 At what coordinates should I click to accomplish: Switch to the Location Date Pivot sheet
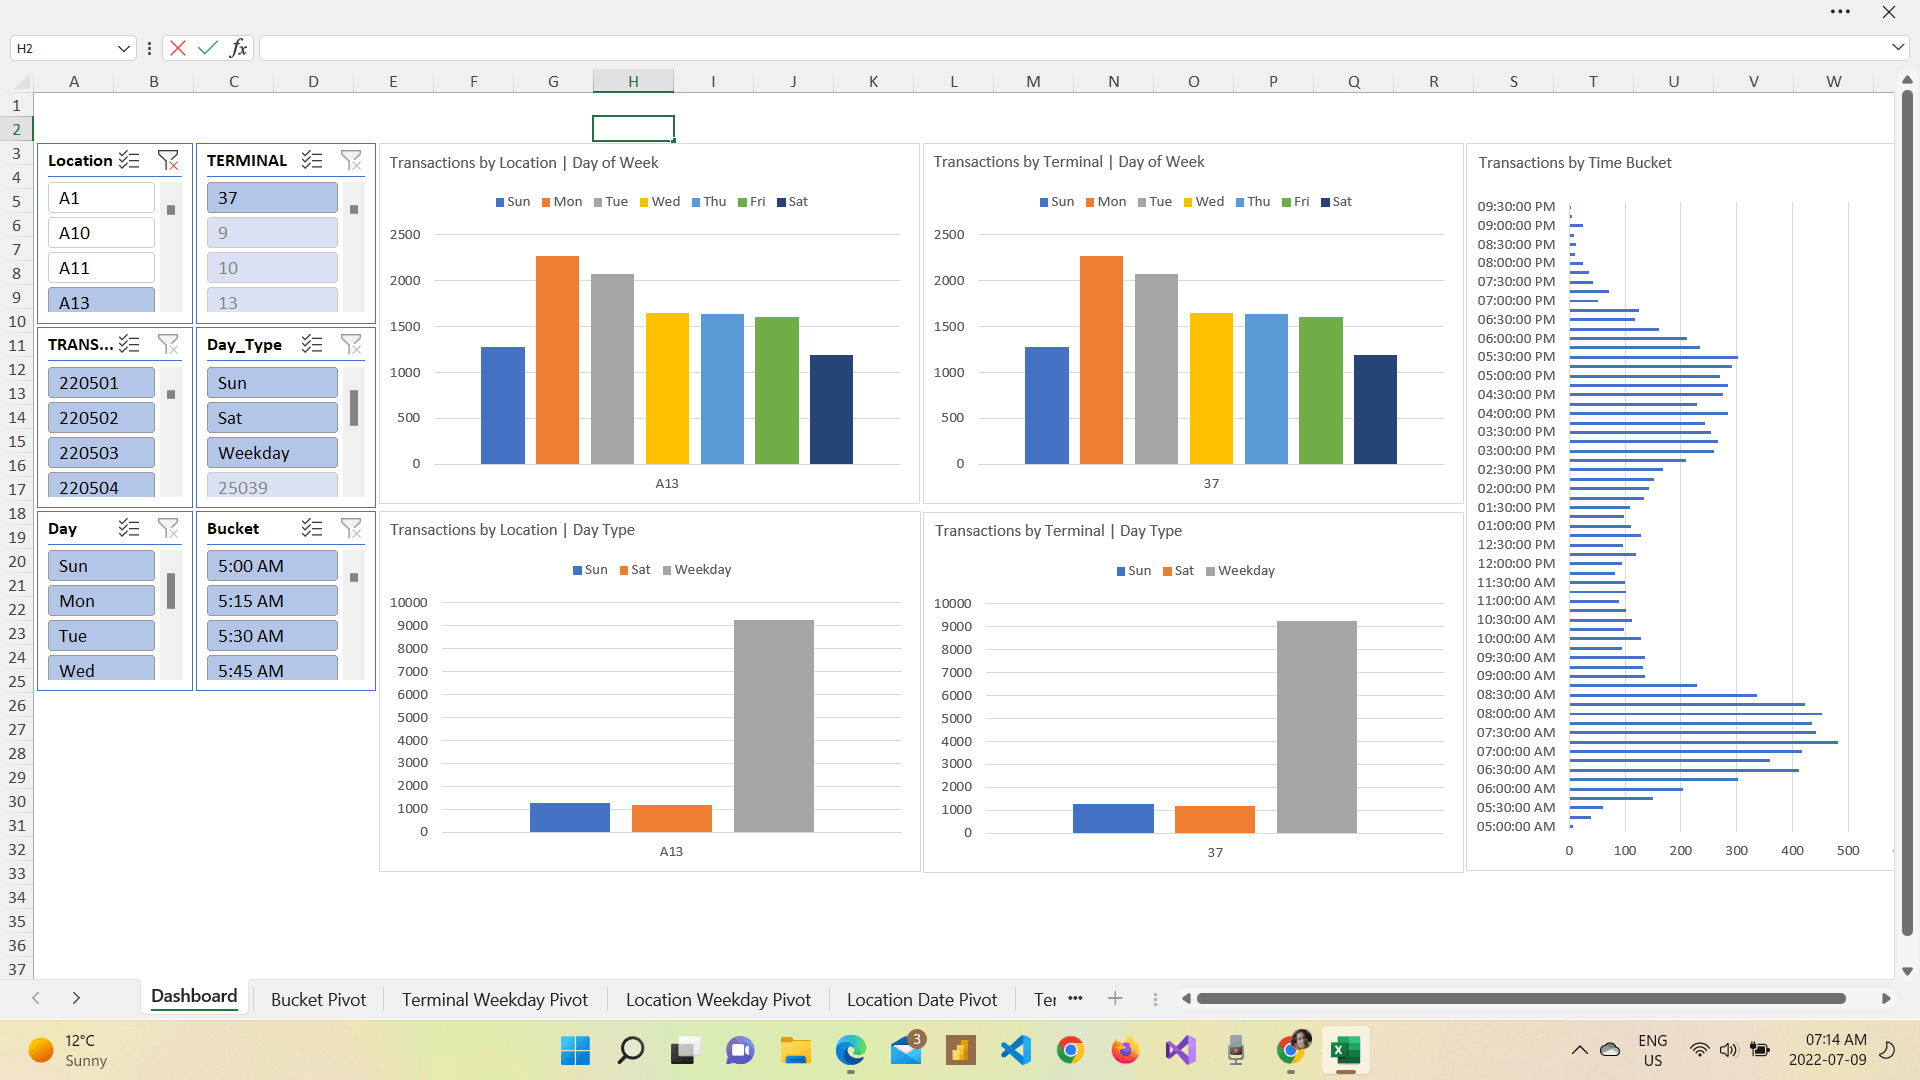922,999
